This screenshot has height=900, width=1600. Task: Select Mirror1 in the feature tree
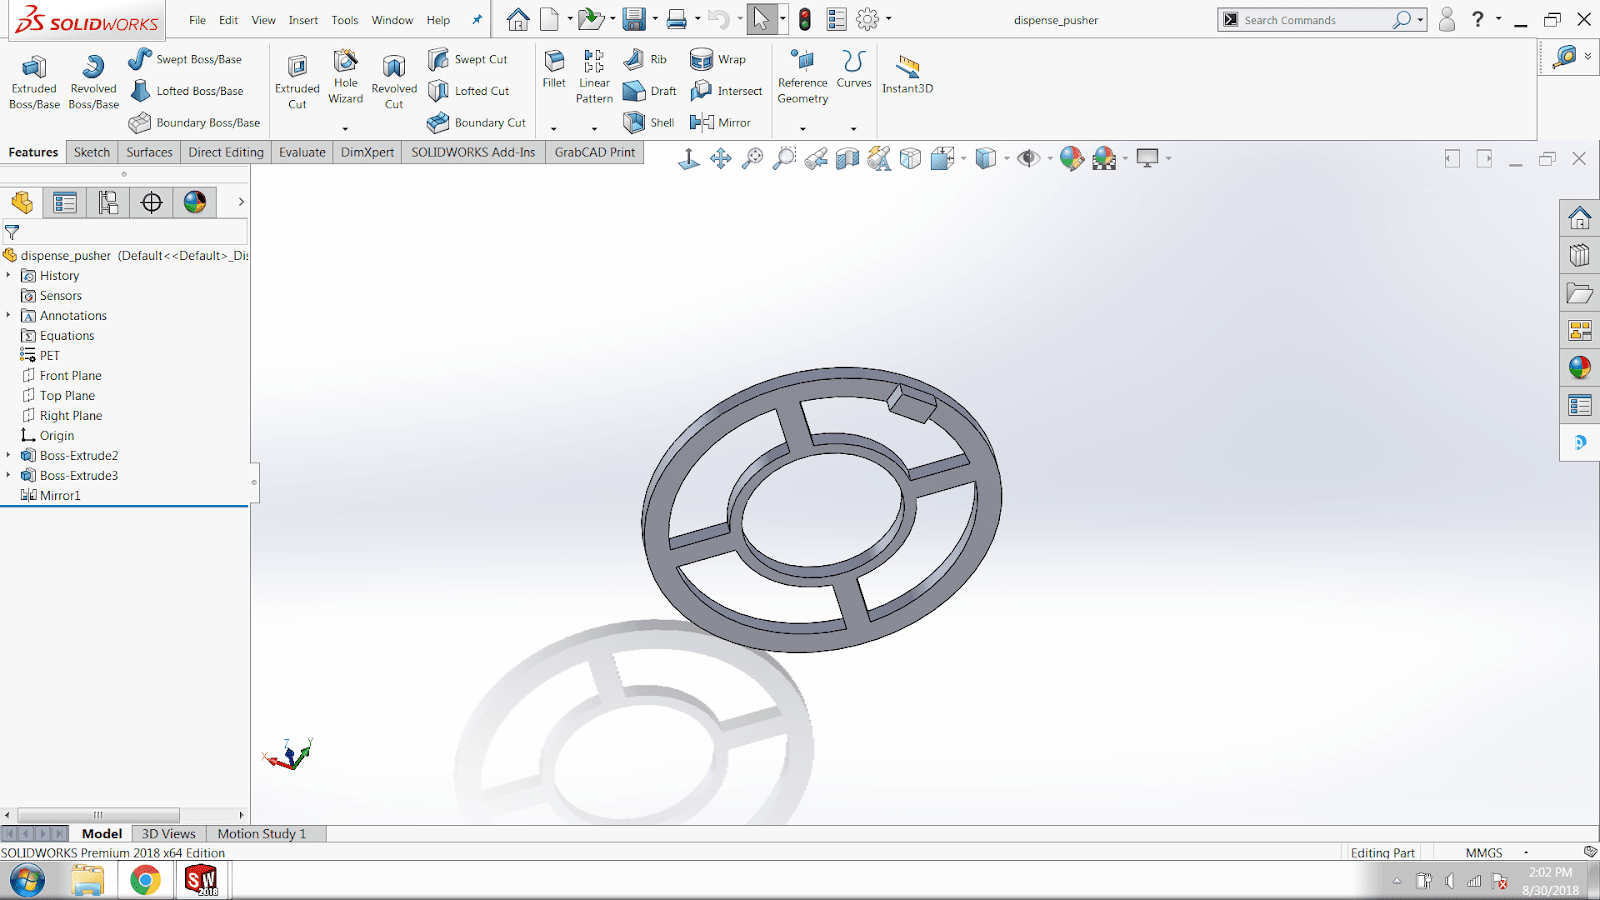(60, 495)
